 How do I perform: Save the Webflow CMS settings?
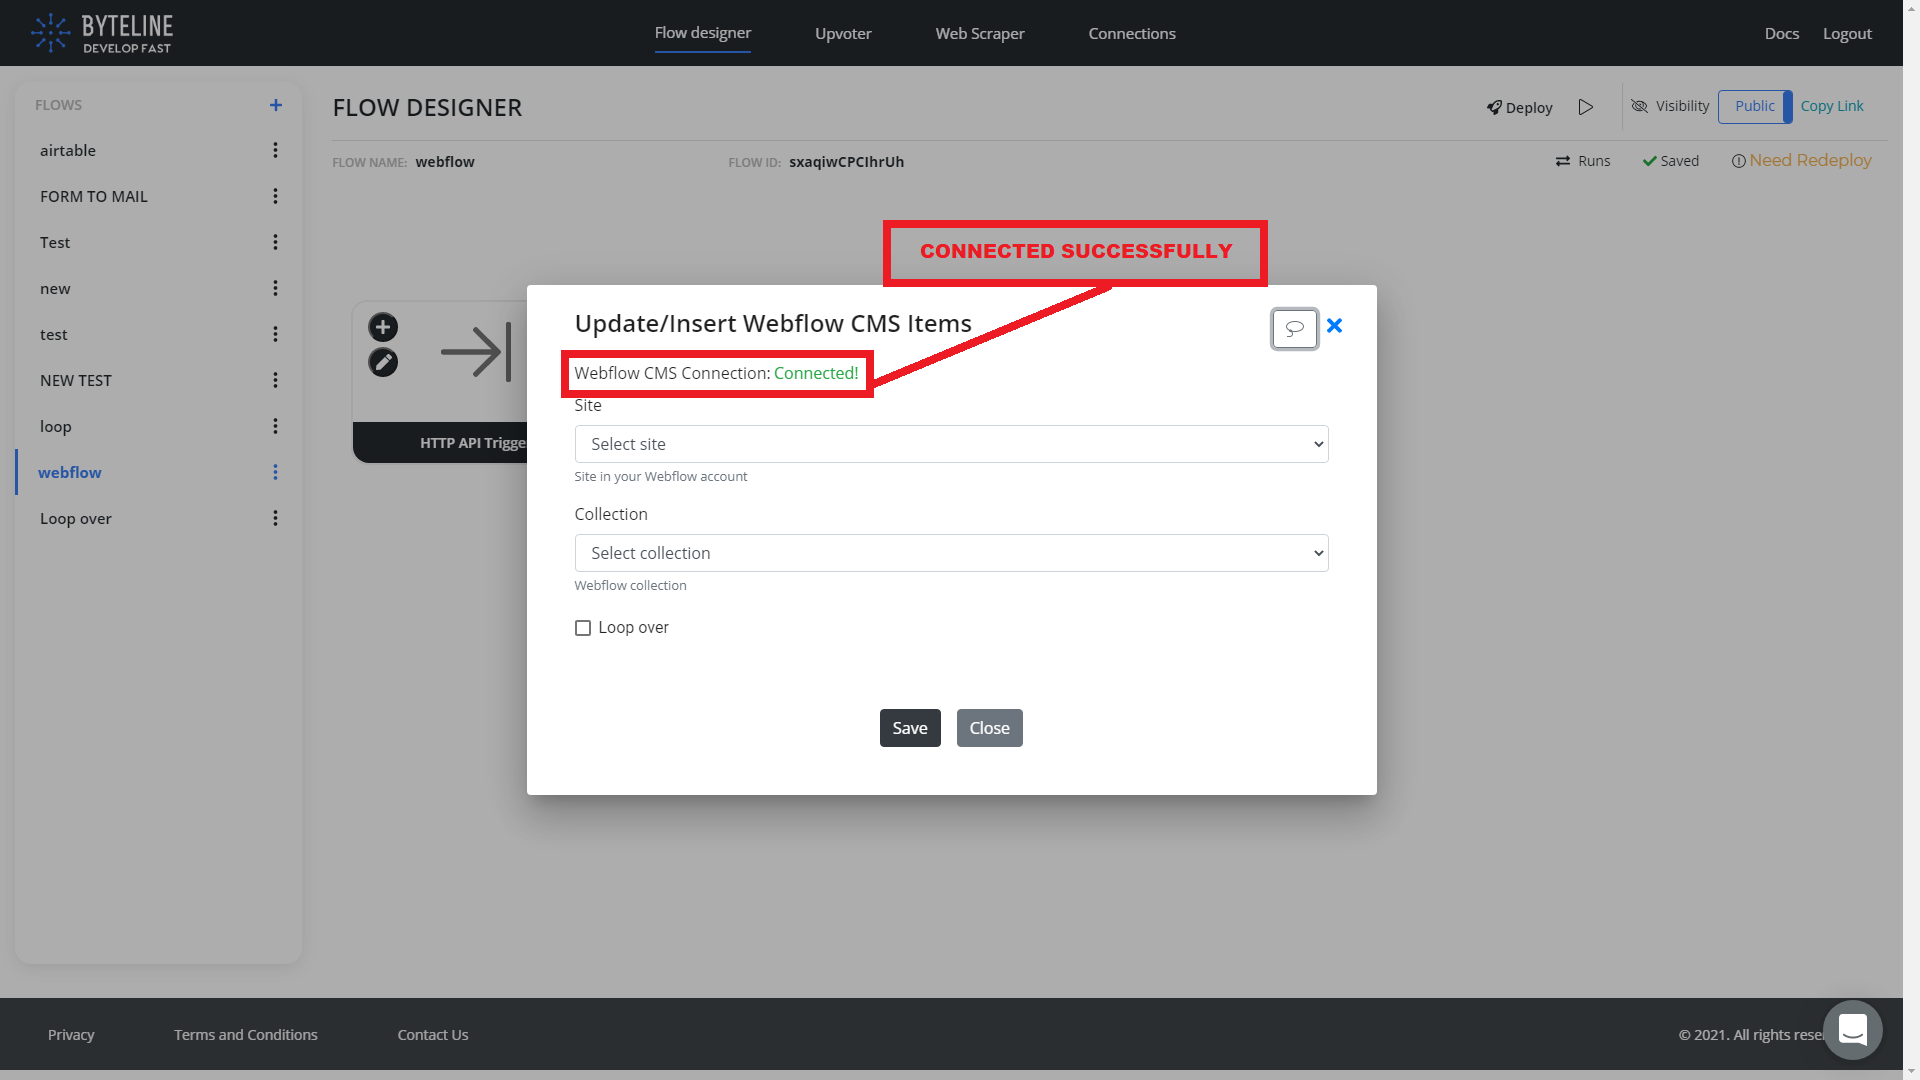(x=909, y=728)
